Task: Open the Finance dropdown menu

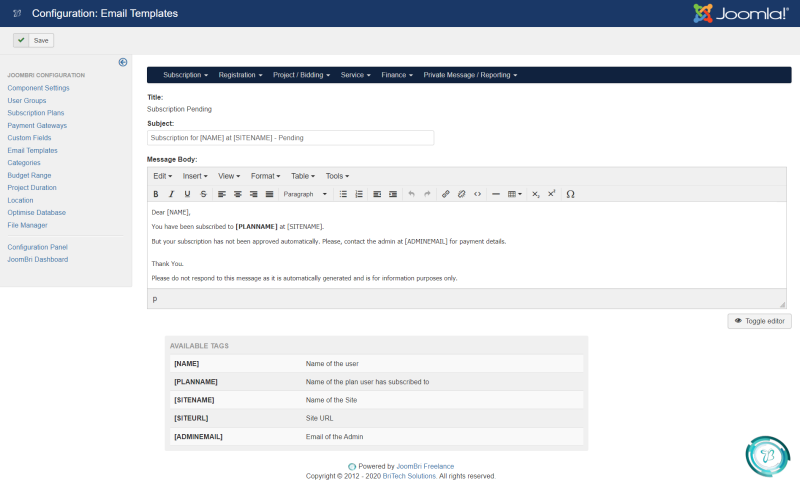Action: pos(397,75)
